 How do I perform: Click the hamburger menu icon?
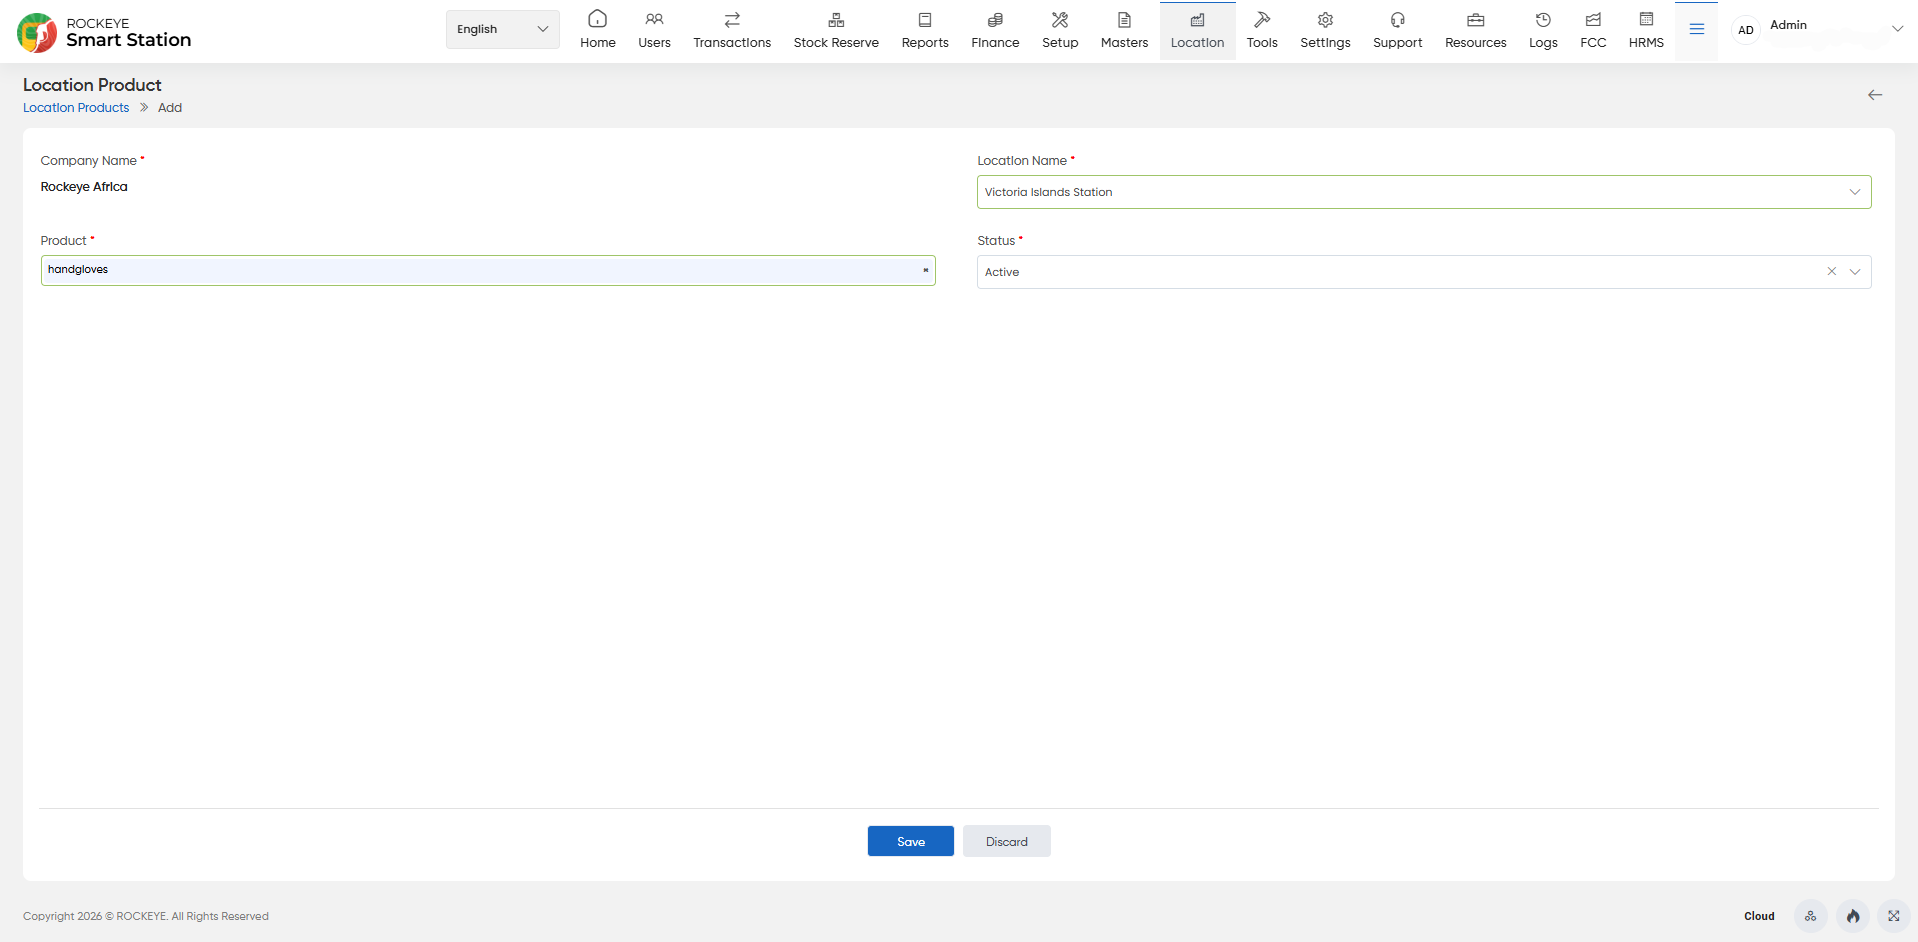coord(1696,29)
